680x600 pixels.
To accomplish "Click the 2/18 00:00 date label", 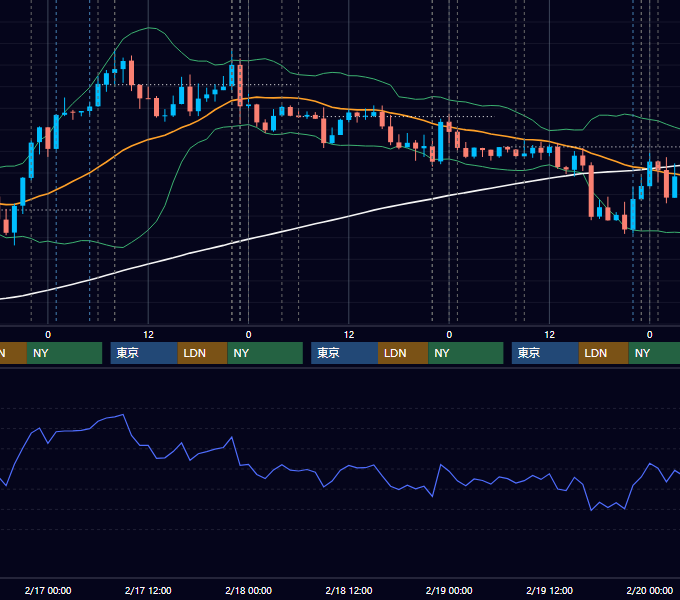I will click(248, 590).
